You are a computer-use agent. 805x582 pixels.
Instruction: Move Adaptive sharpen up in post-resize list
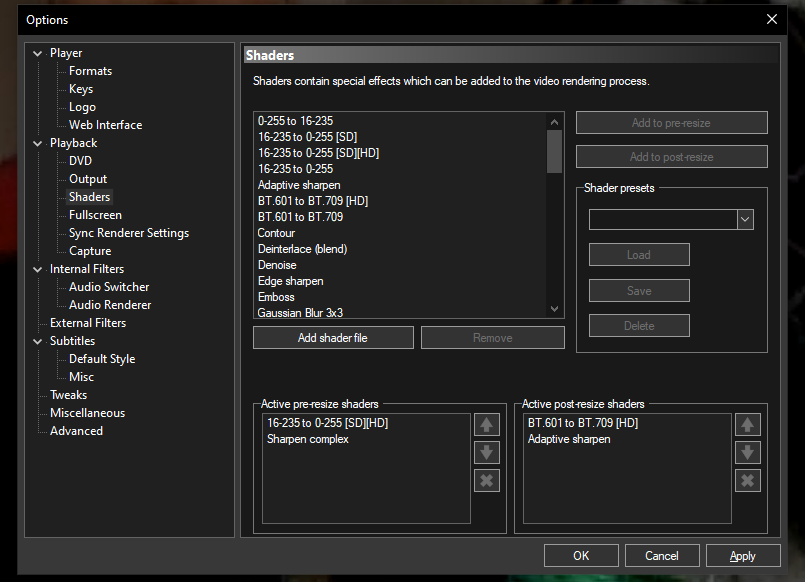[747, 424]
